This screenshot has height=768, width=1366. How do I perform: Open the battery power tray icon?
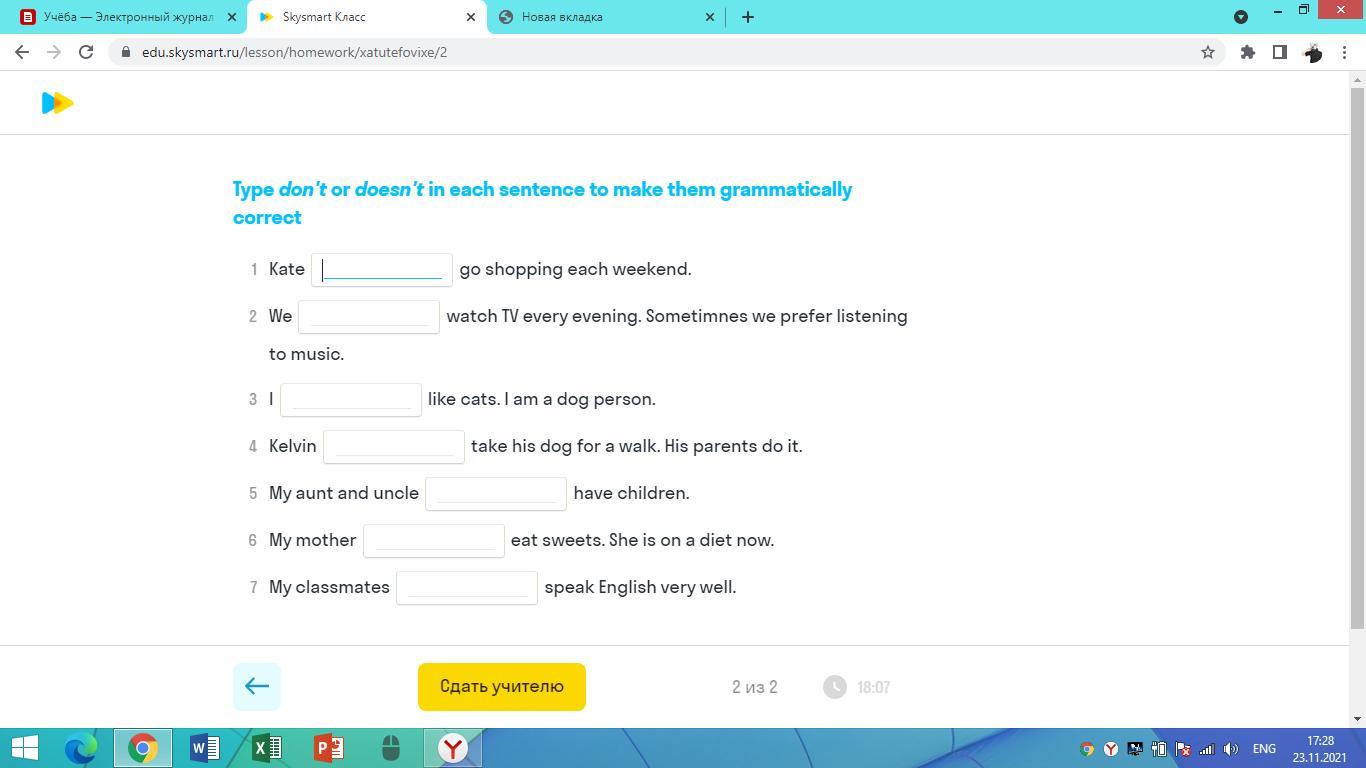tap(1159, 749)
